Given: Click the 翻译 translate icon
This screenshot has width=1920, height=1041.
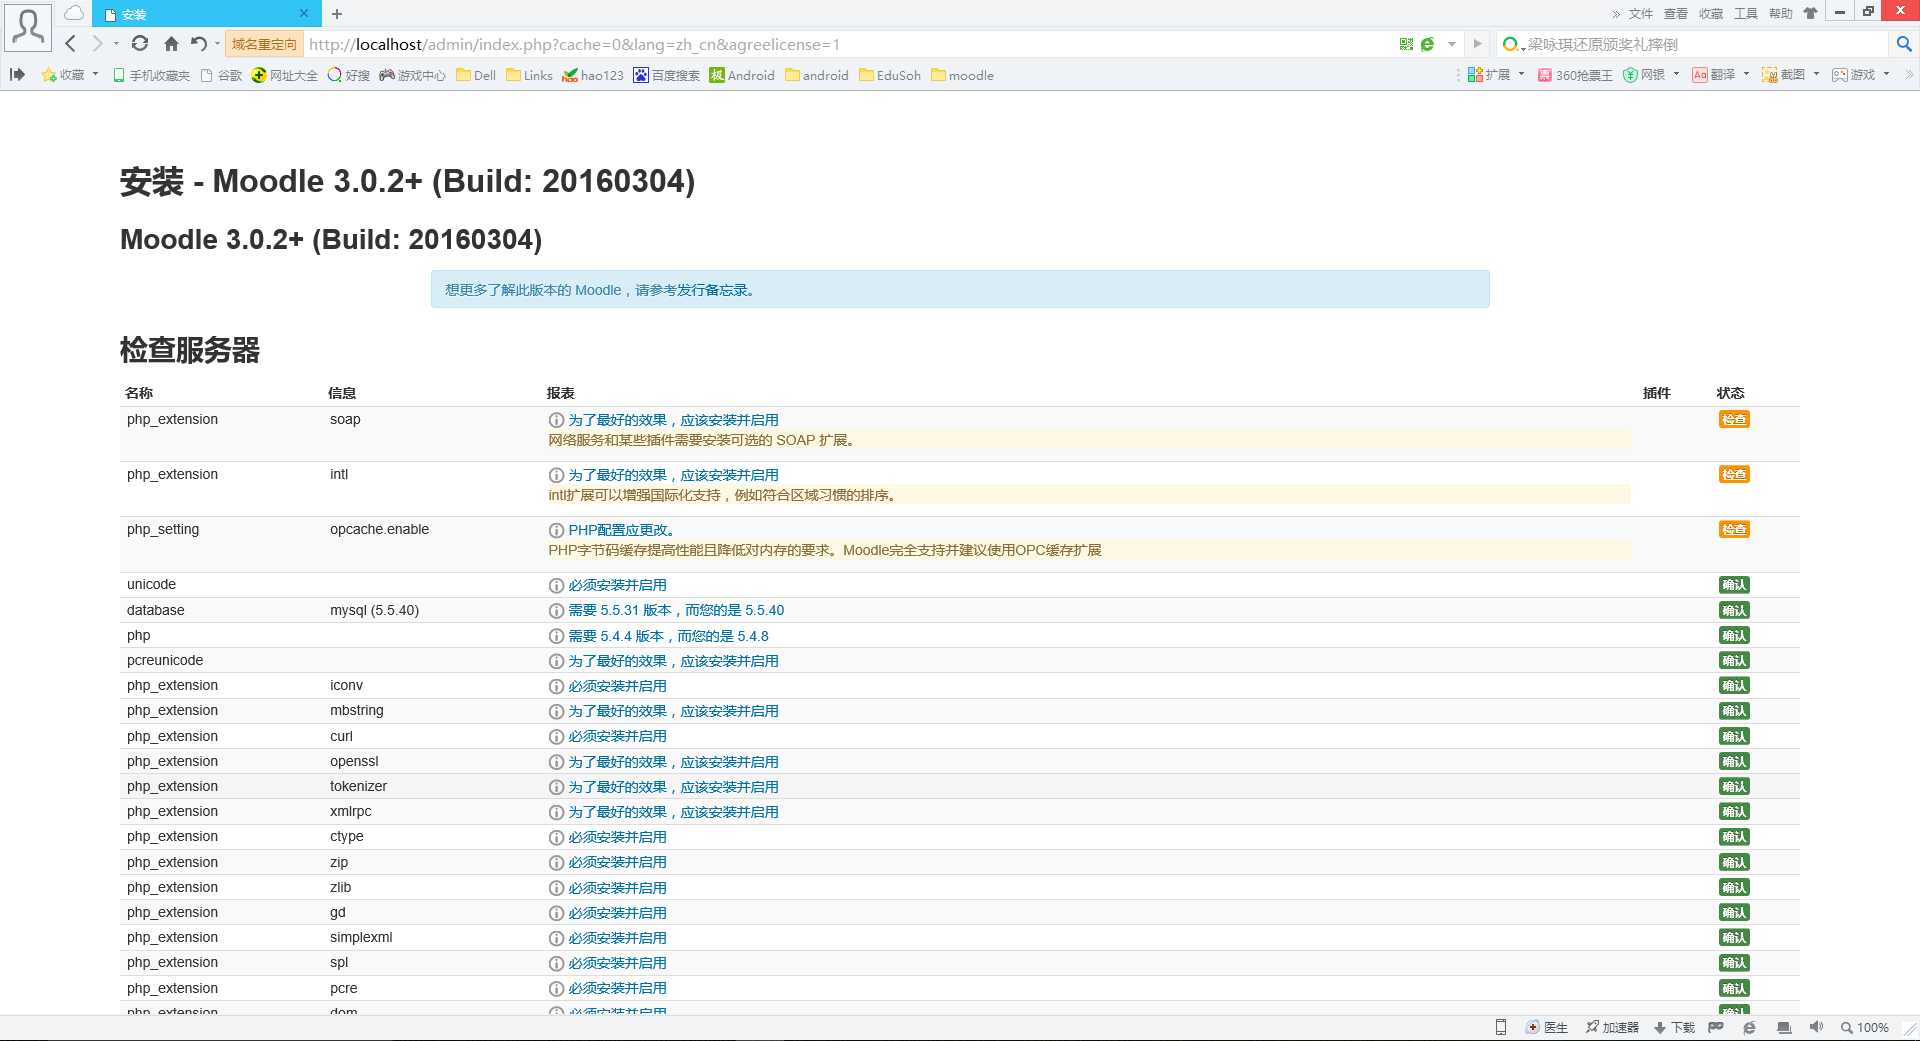Looking at the screenshot, I should [x=1700, y=75].
